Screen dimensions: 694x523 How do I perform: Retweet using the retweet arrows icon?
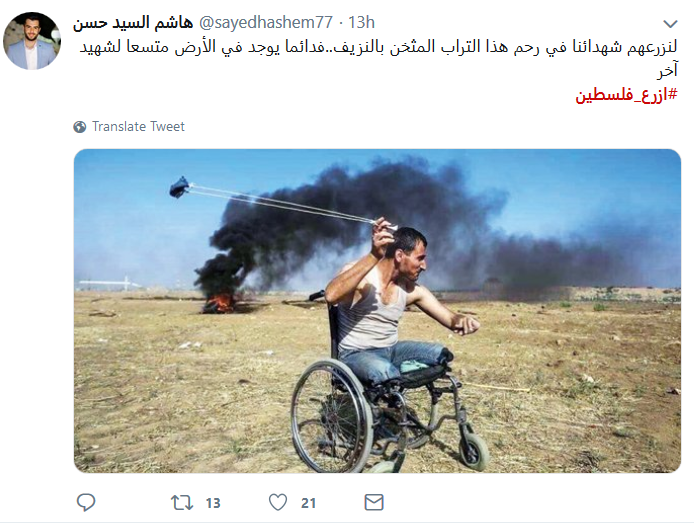pos(182,503)
